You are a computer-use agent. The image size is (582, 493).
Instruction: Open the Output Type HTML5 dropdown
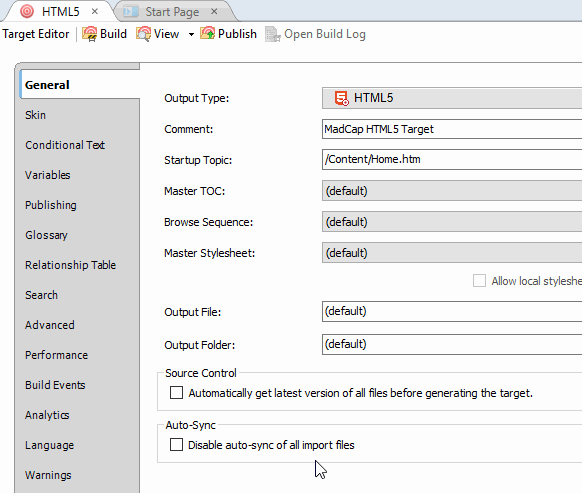(452, 98)
